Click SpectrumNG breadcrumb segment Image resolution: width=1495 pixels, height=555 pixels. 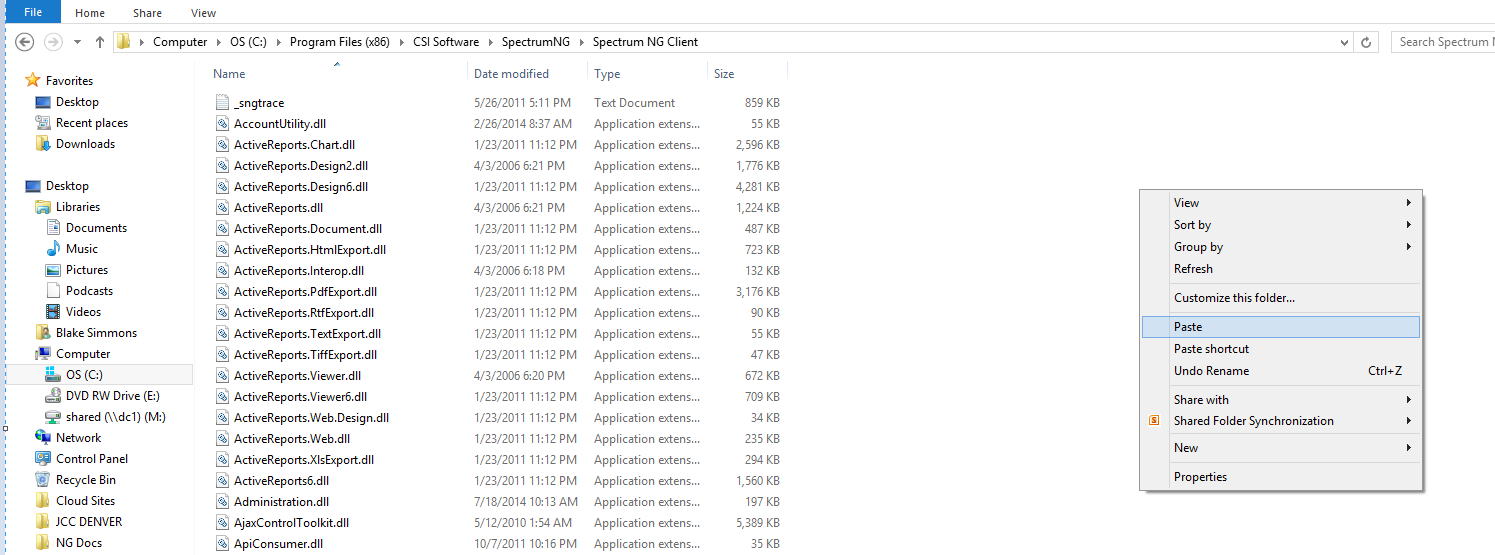(x=536, y=42)
